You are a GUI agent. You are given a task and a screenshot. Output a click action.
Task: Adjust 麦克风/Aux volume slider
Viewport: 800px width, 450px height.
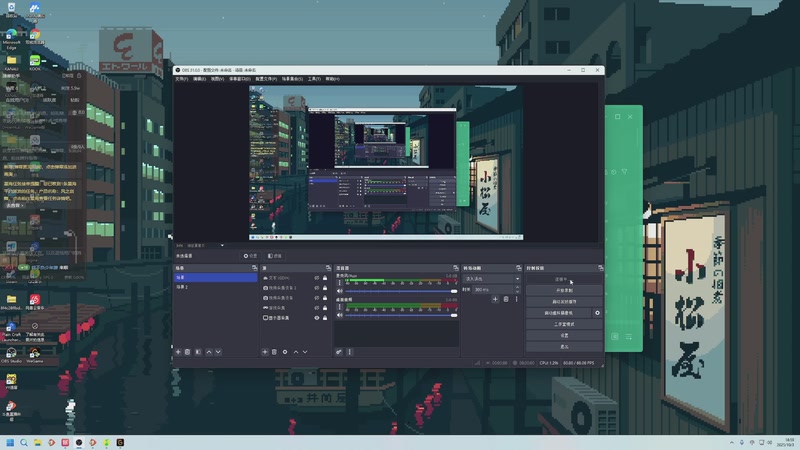pos(401,291)
